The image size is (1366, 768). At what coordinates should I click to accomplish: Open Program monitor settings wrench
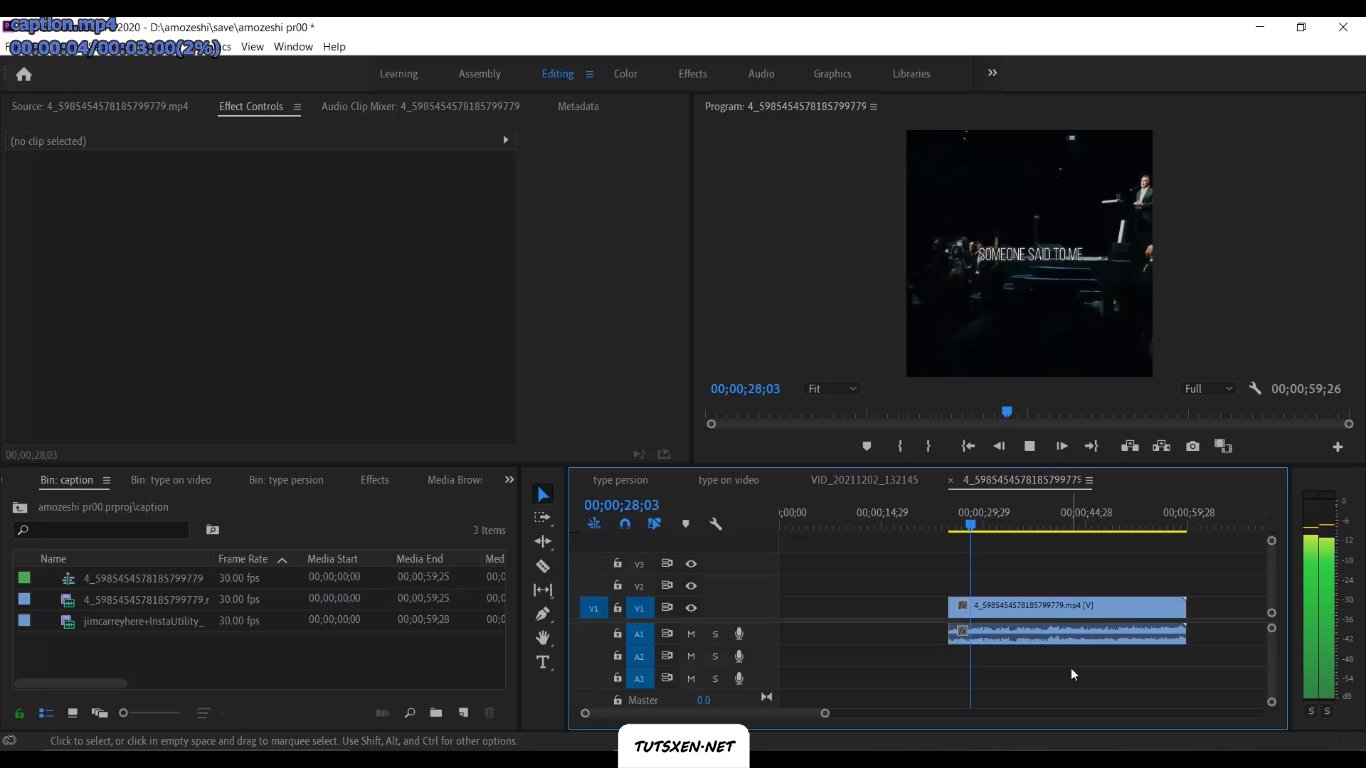pos(1255,388)
